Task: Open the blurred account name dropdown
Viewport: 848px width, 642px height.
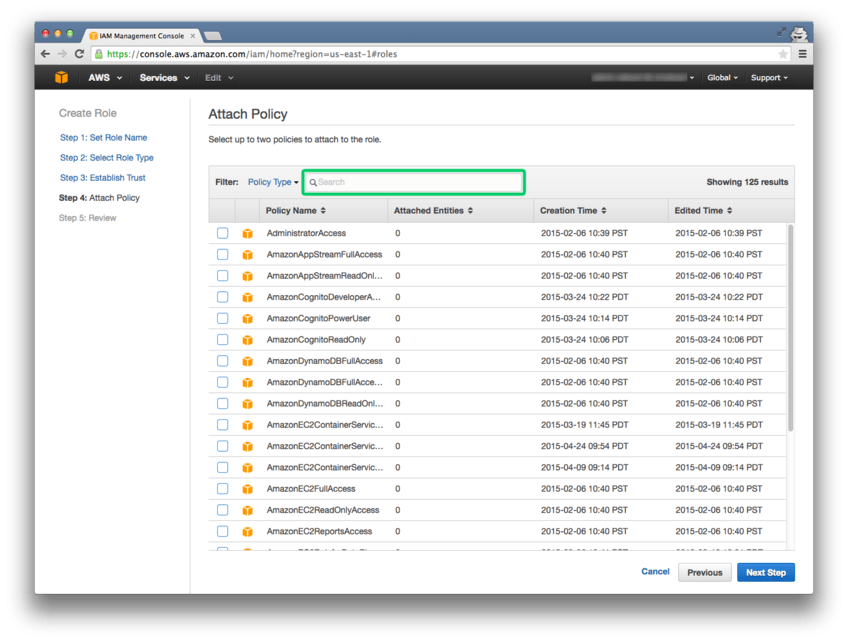Action: coord(642,78)
